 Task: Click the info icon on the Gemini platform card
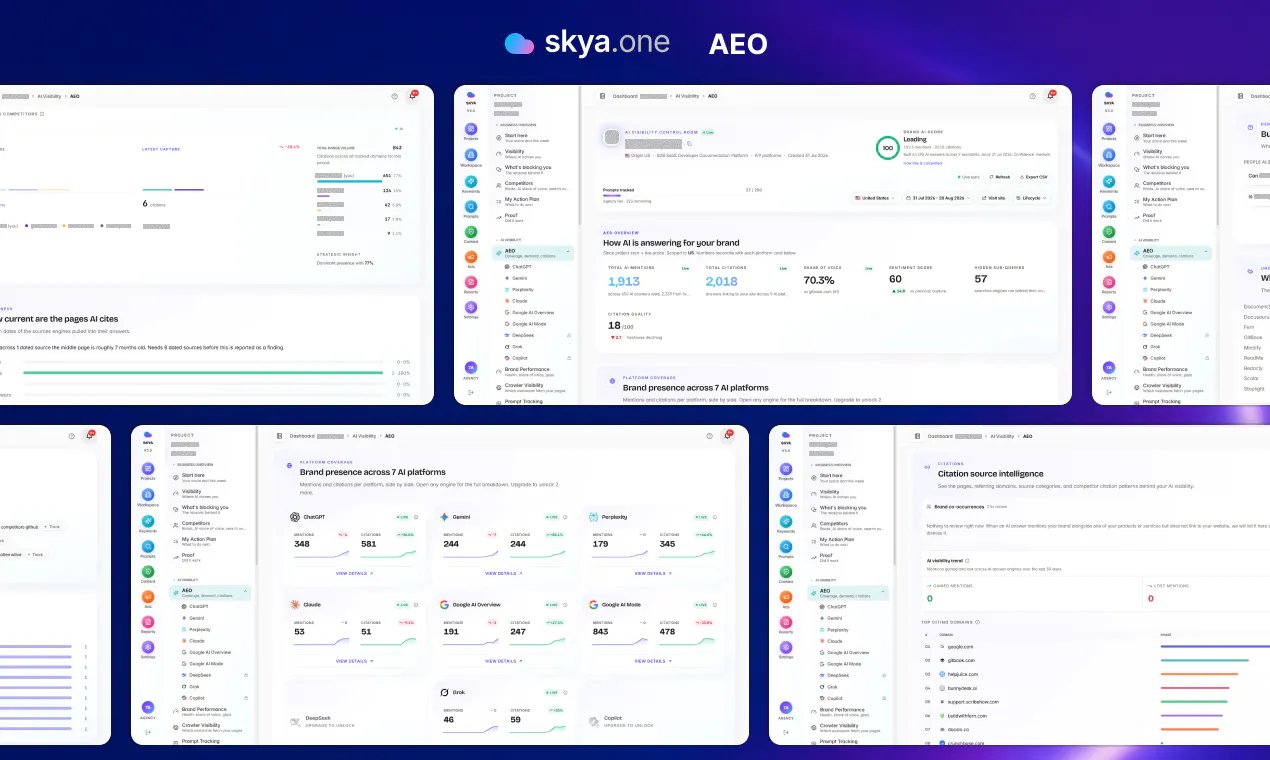(565, 517)
